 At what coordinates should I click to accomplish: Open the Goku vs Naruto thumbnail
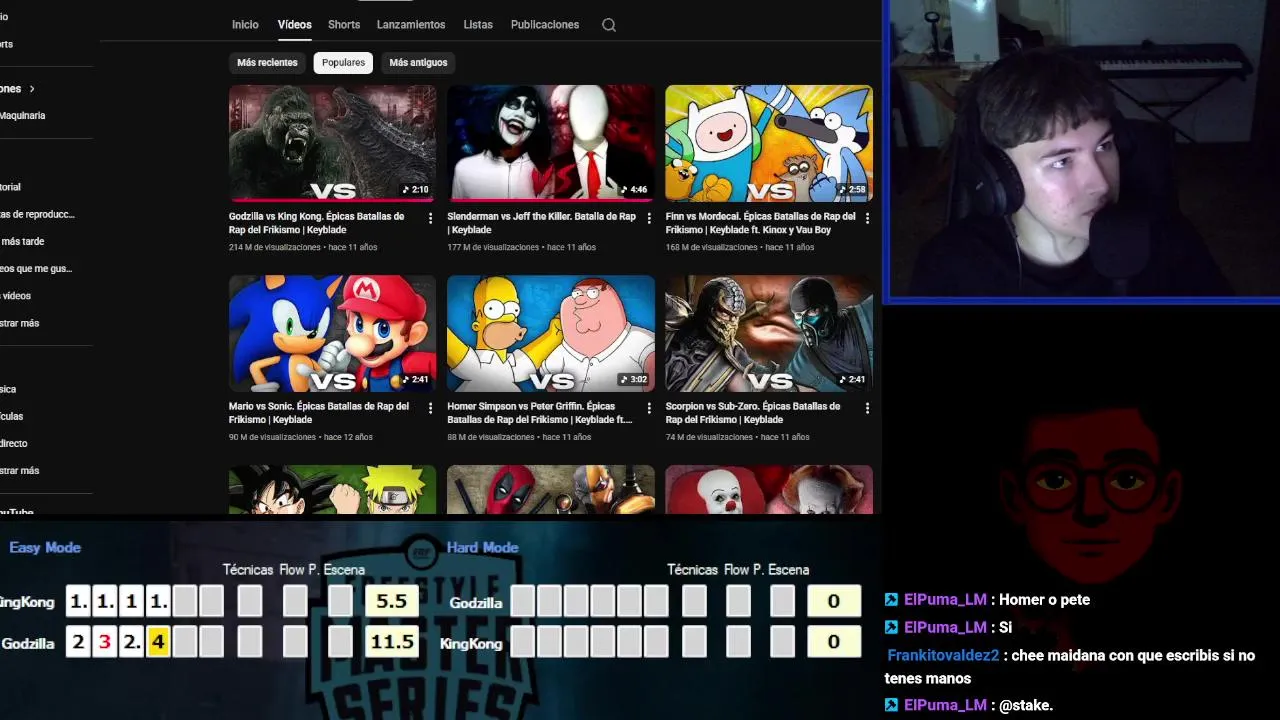click(332, 490)
